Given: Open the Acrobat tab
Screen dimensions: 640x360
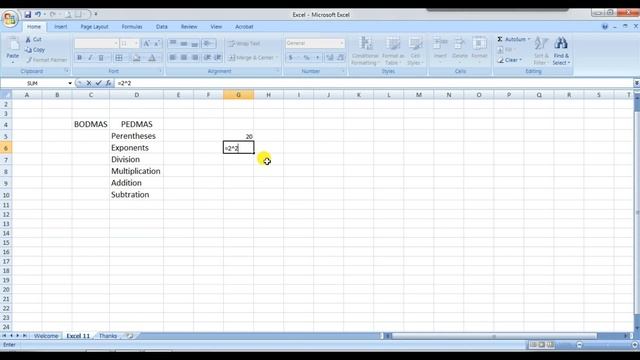Looking at the screenshot, I should click(244, 27).
